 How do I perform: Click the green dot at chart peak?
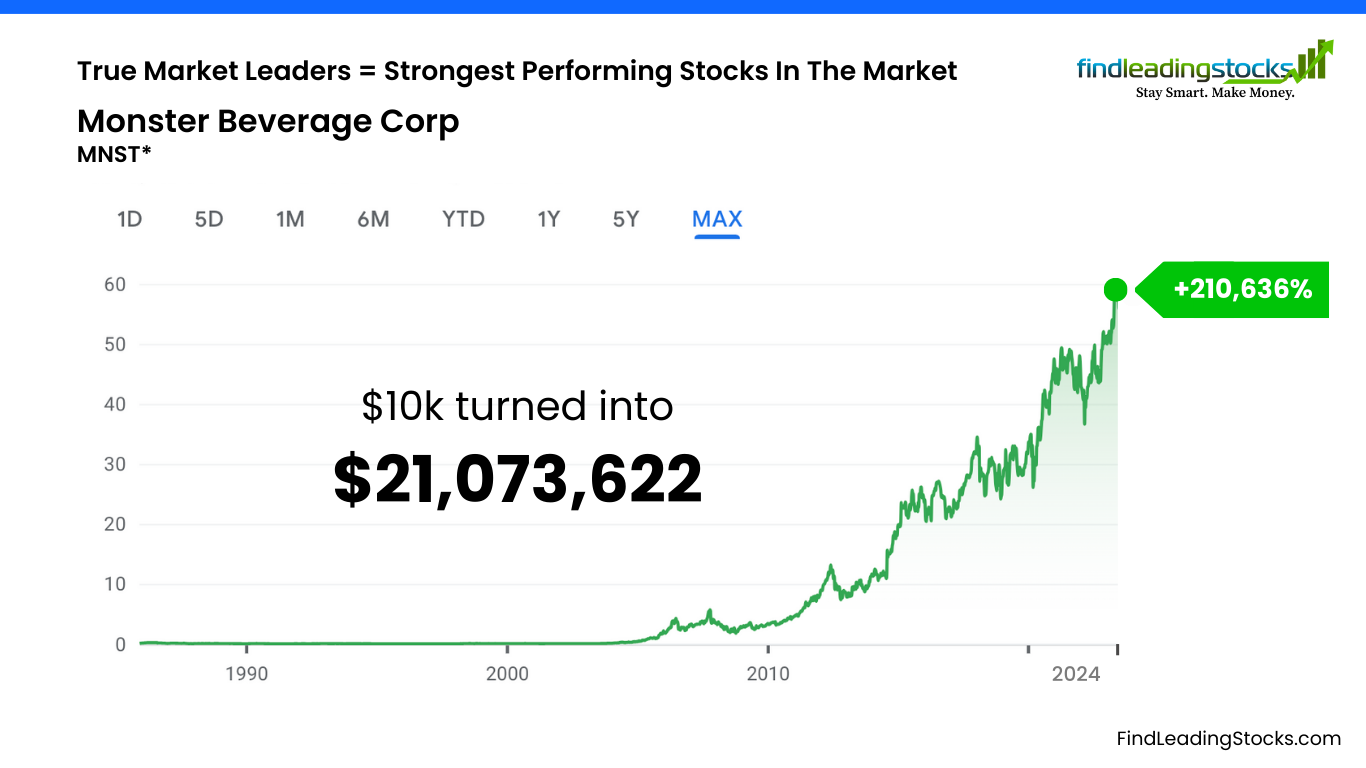pos(1116,290)
